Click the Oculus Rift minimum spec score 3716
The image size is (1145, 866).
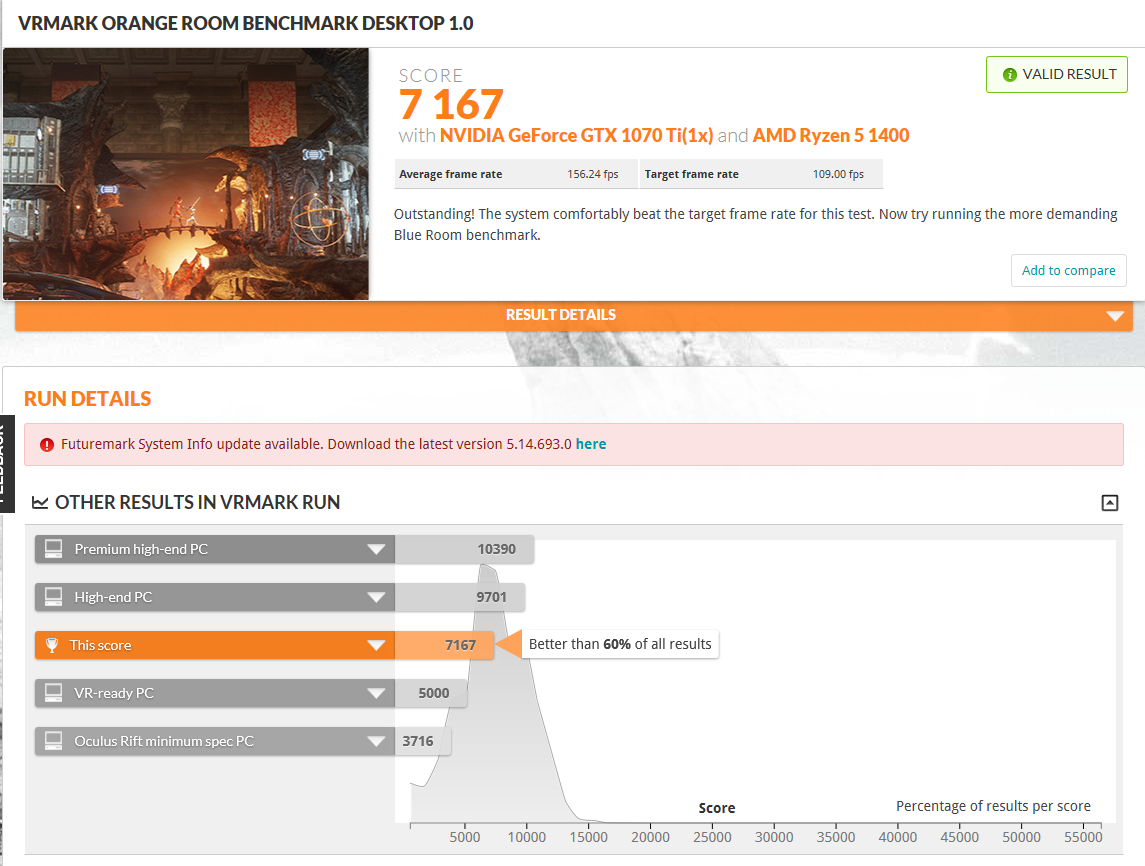418,741
